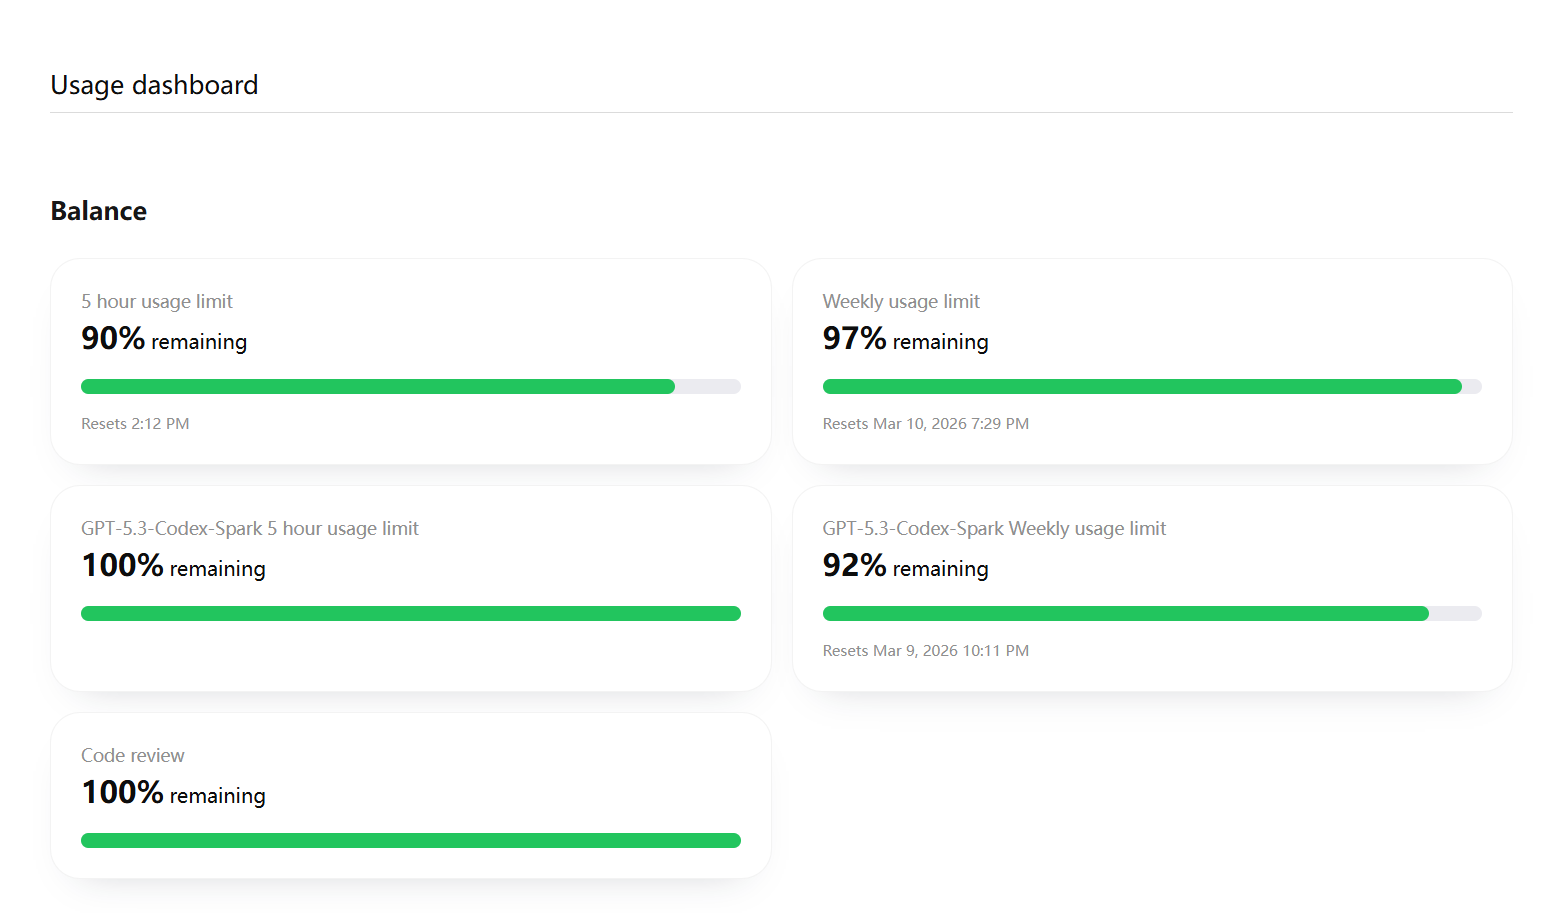The image size is (1548, 913).
Task: Click the 97% remaining value
Action: (x=905, y=340)
